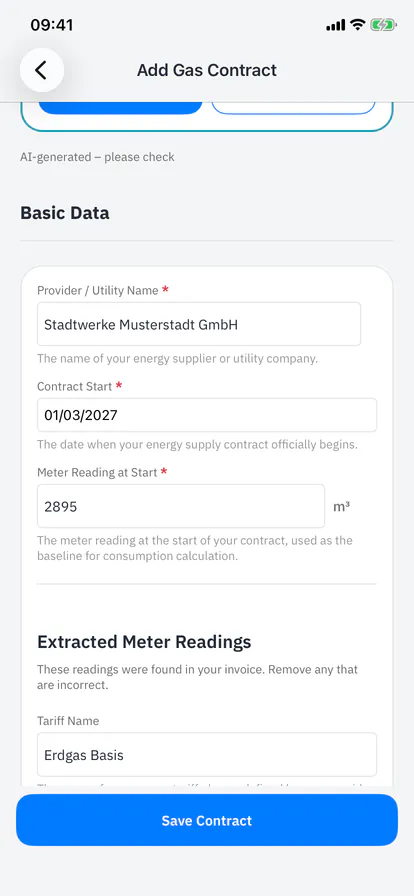Tap the Meter Reading at Start label
Viewport: 414px width, 896px height.
point(98,472)
